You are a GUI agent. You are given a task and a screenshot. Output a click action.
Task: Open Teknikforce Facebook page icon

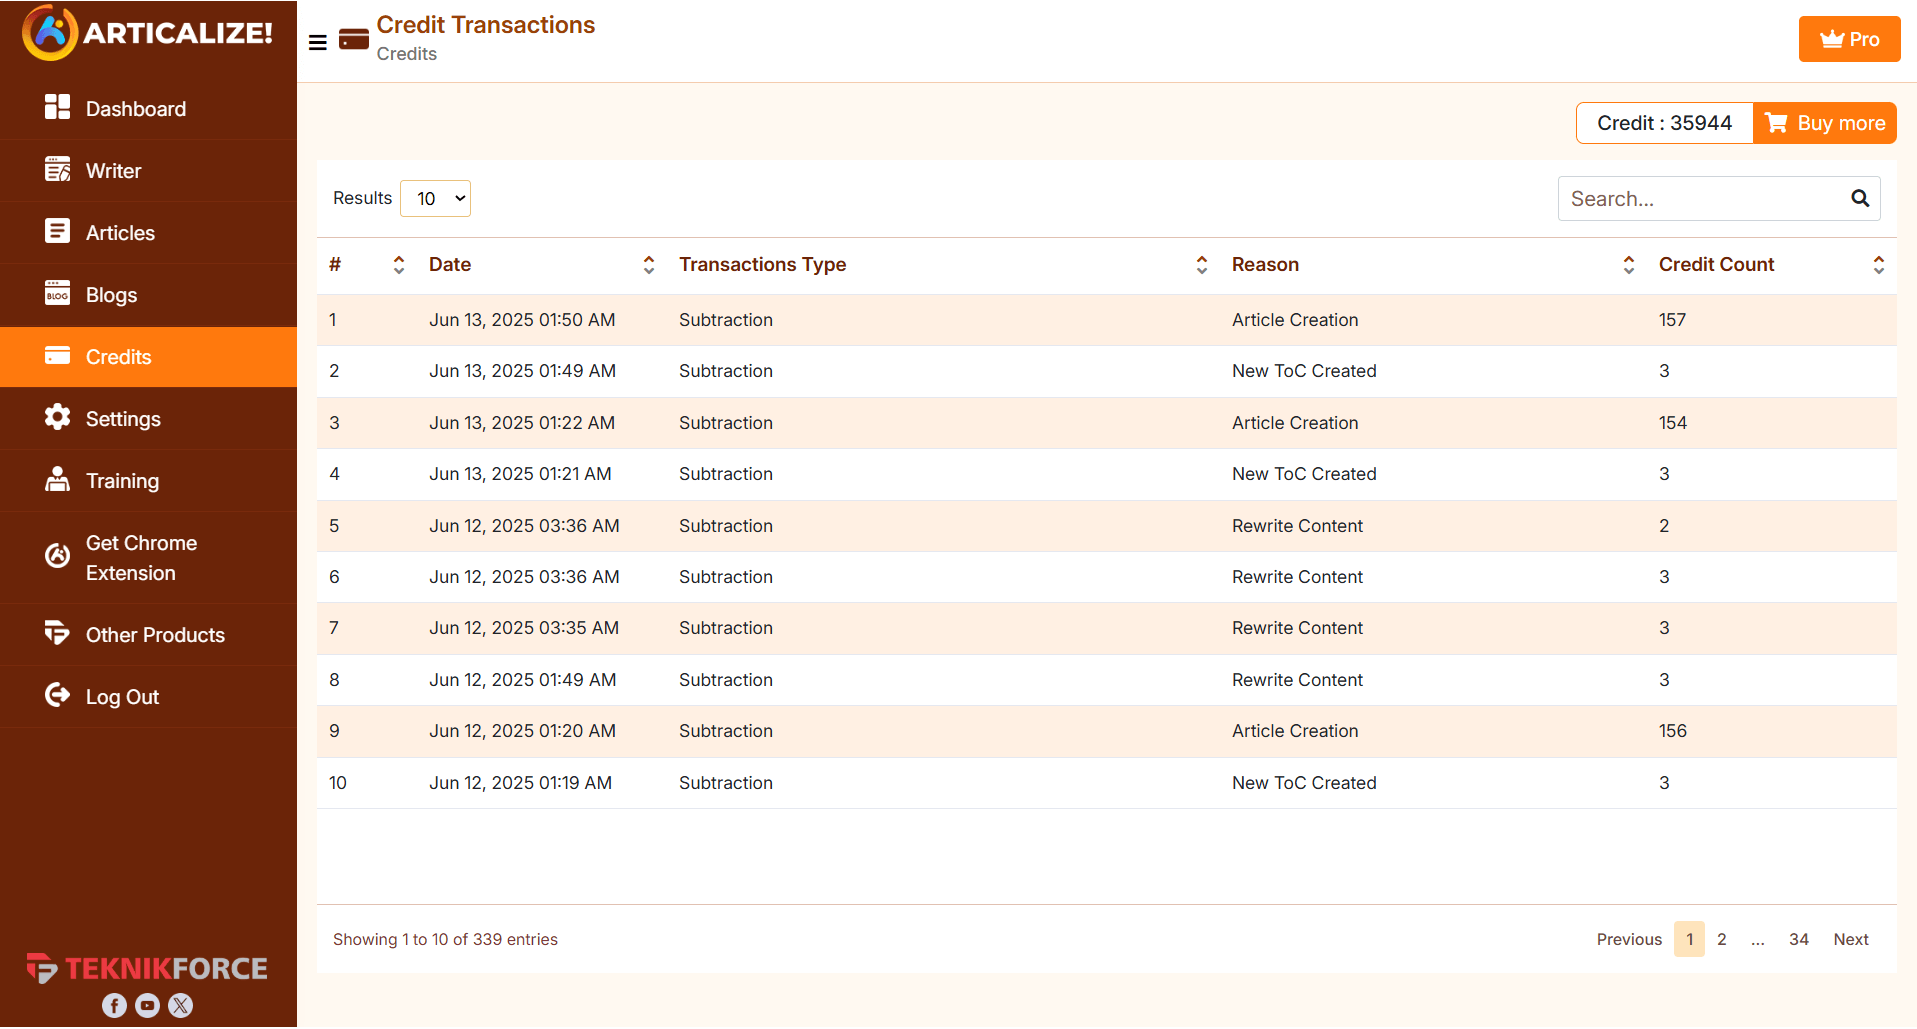click(114, 1006)
